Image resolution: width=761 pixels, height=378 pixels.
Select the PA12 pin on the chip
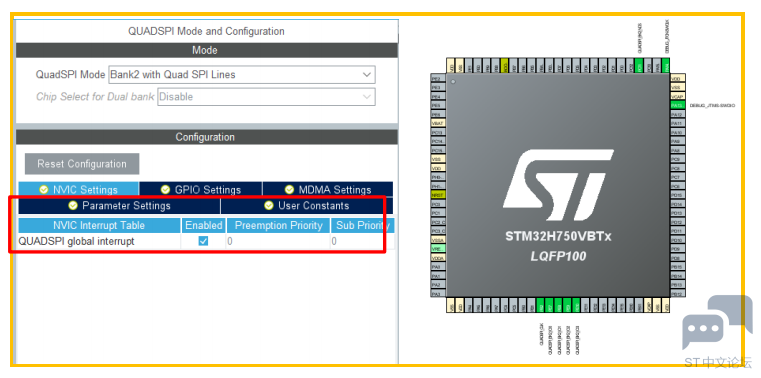point(678,115)
